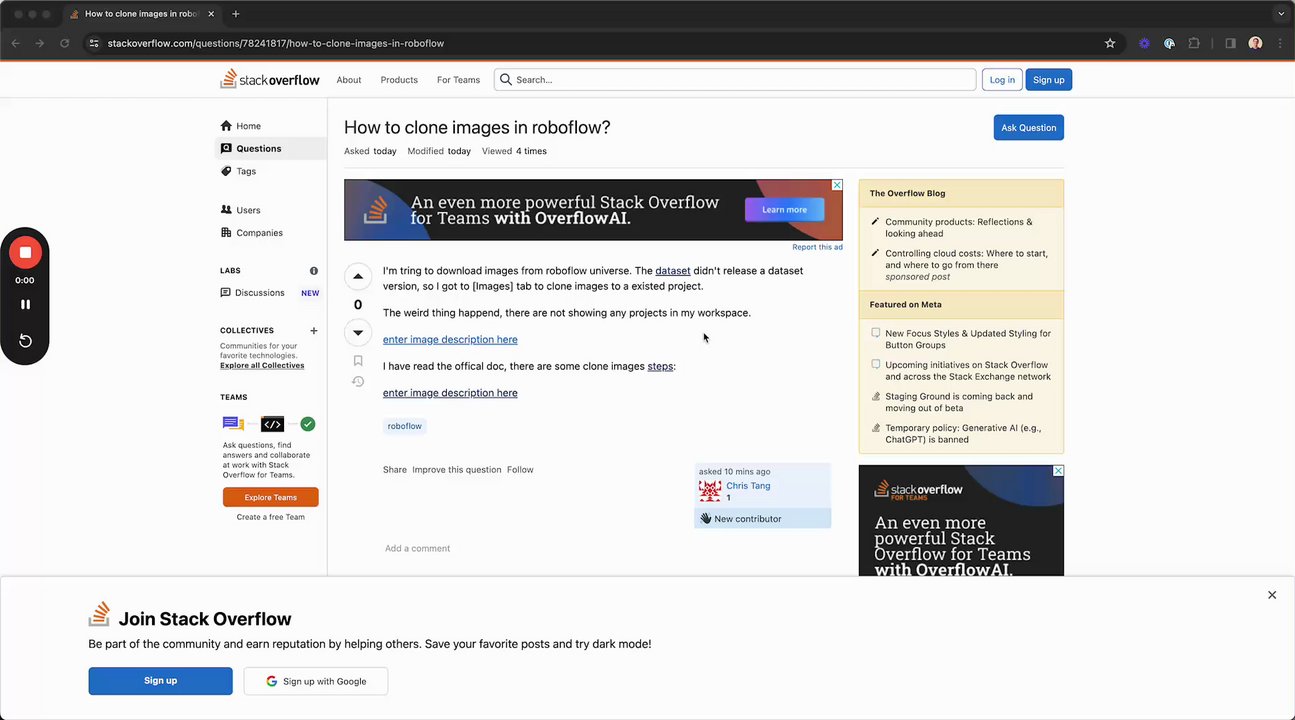Open Chris Tang's profile name link
1295x720 pixels.
748,486
